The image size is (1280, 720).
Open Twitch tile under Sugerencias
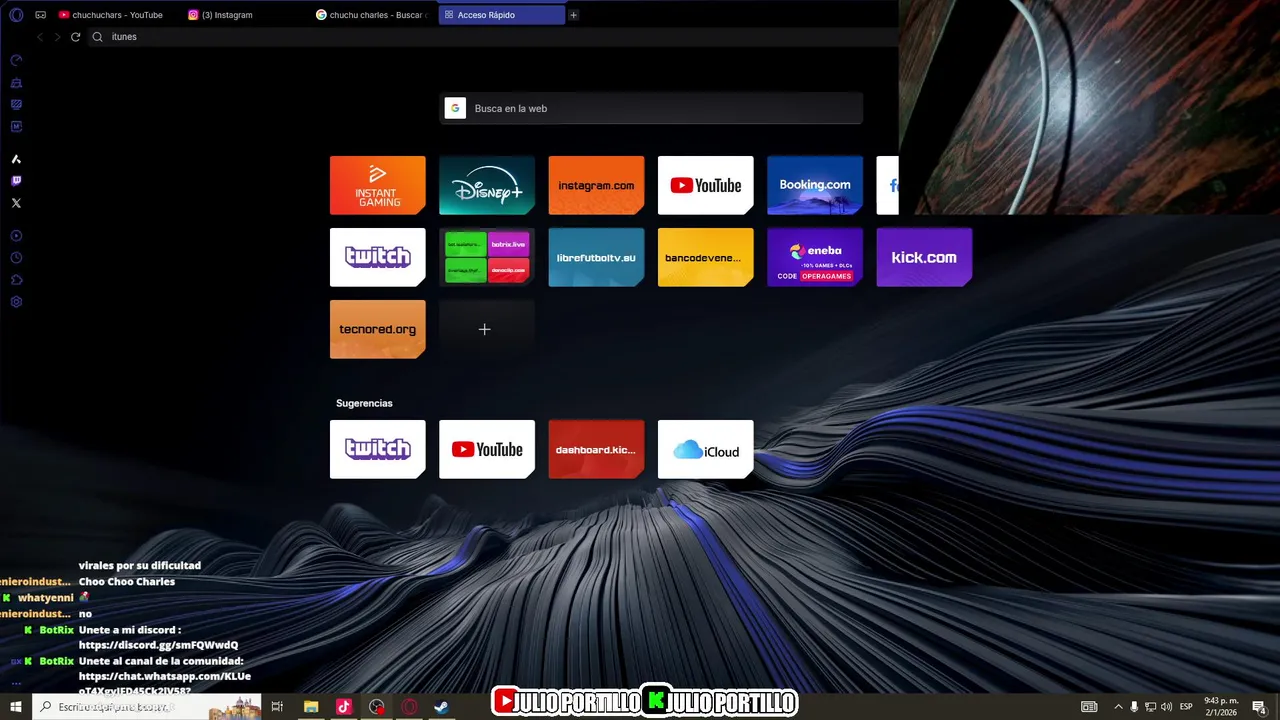pos(378,449)
